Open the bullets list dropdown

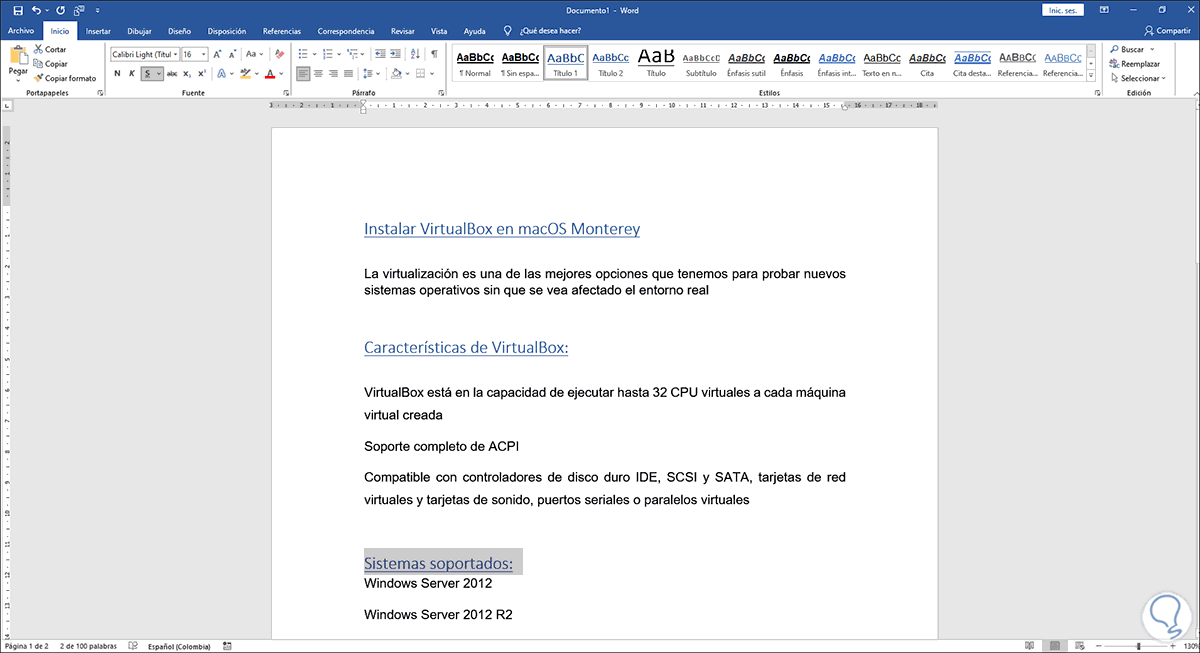point(316,54)
